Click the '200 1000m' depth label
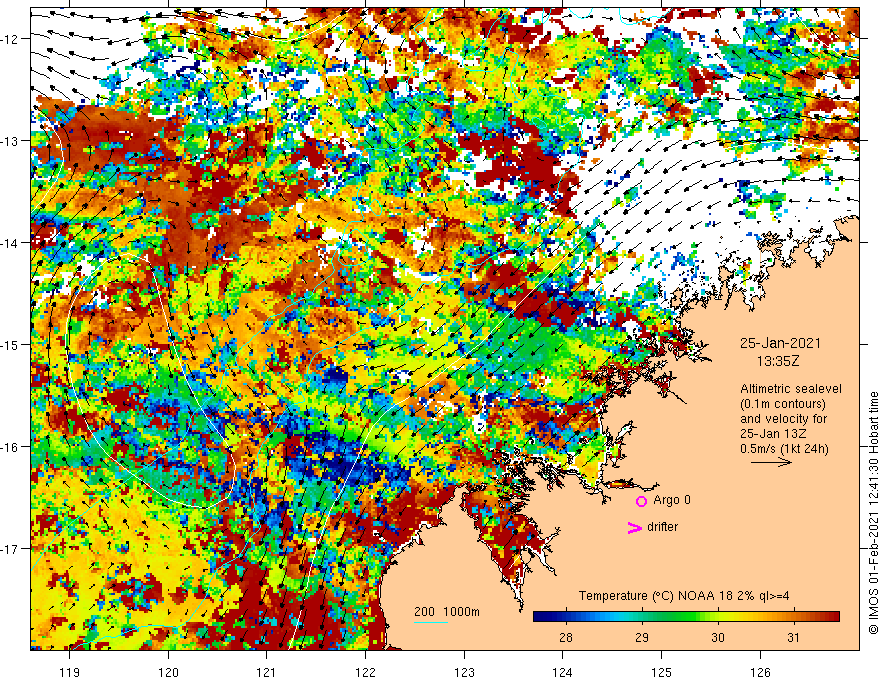 point(447,612)
